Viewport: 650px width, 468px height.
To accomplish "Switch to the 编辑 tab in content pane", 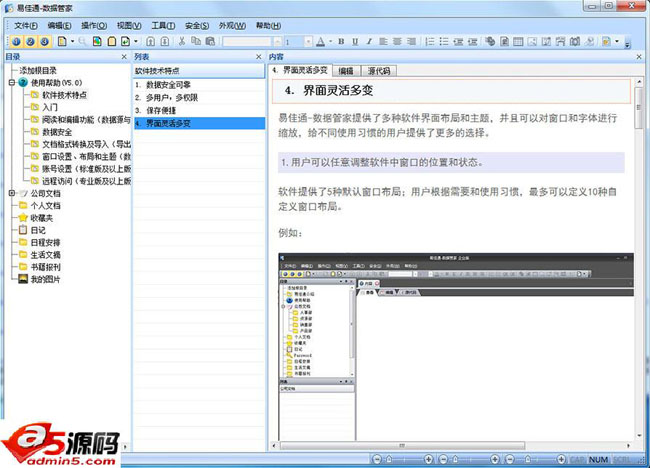I will pyautogui.click(x=347, y=71).
